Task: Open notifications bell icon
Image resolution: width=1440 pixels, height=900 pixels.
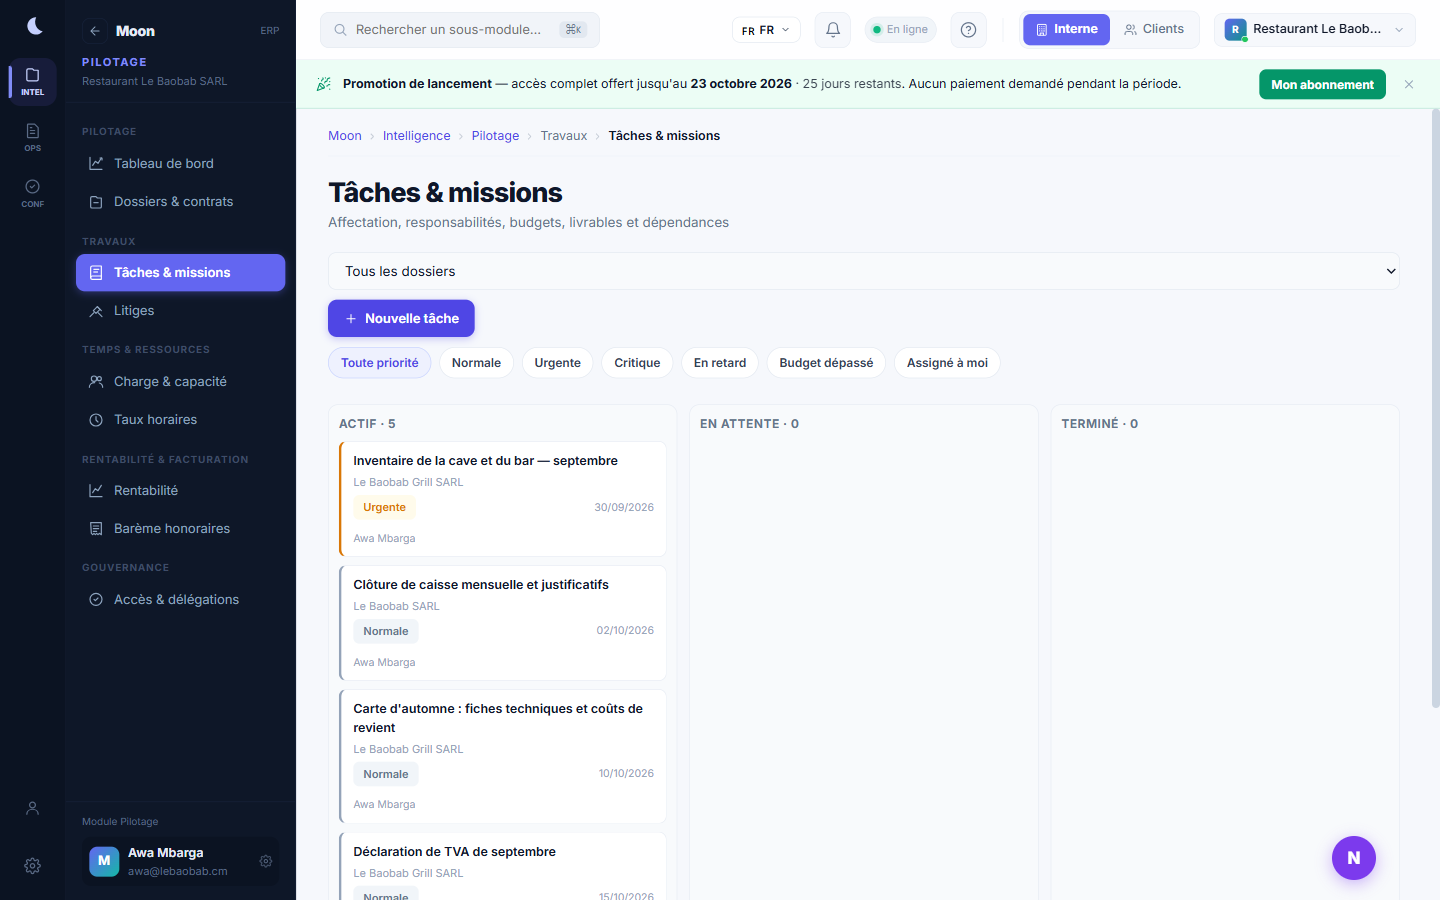Action: click(833, 30)
